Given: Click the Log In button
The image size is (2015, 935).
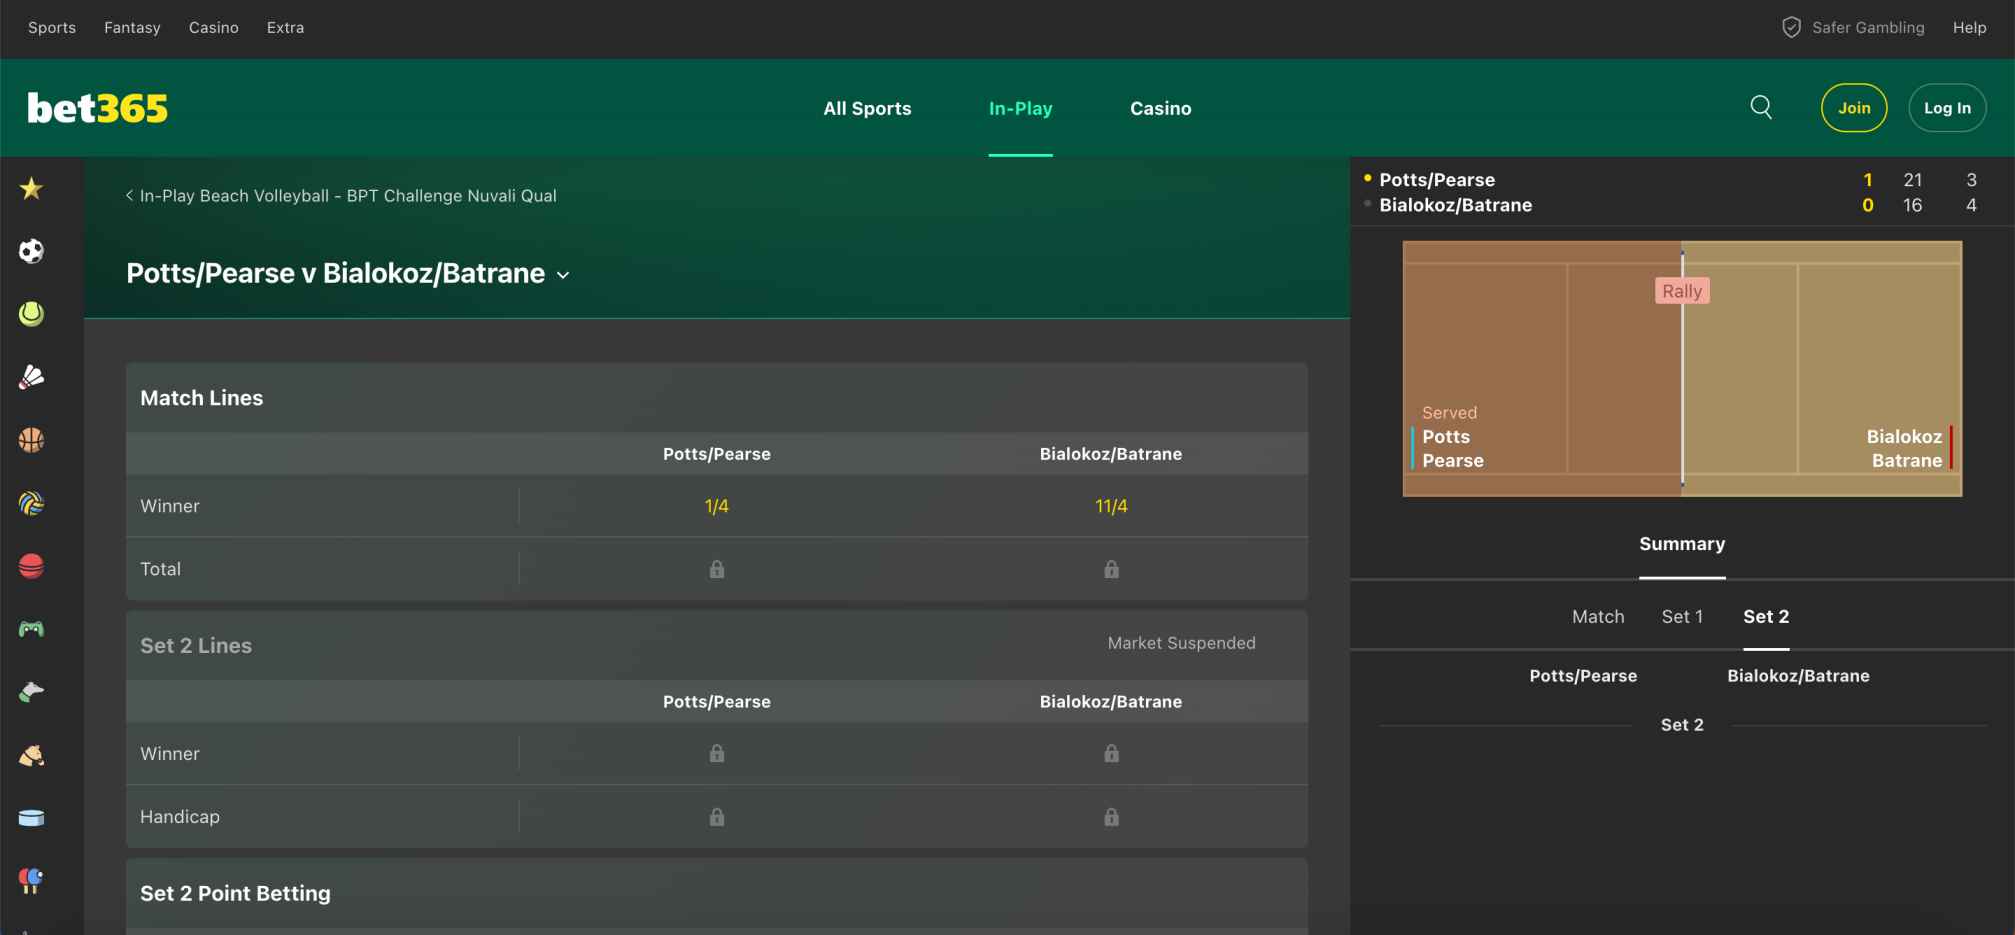Looking at the screenshot, I should (x=1947, y=107).
